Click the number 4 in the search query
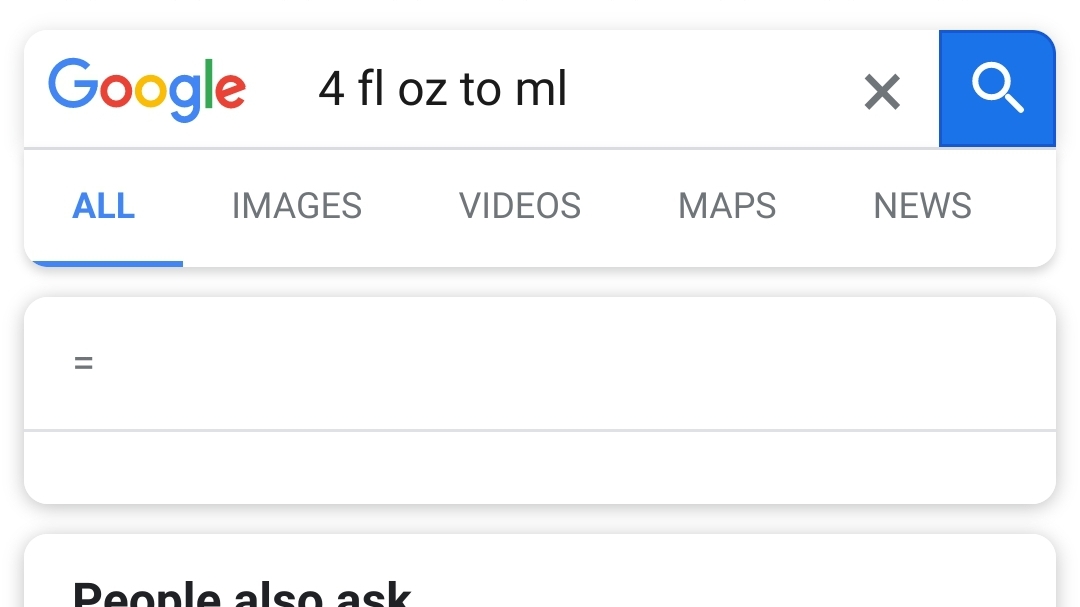This screenshot has width=1080, height=607. (x=331, y=90)
